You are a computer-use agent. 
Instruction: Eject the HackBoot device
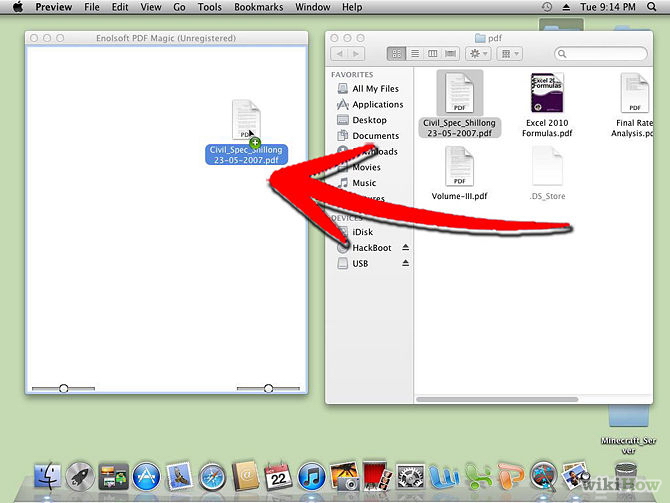point(406,247)
